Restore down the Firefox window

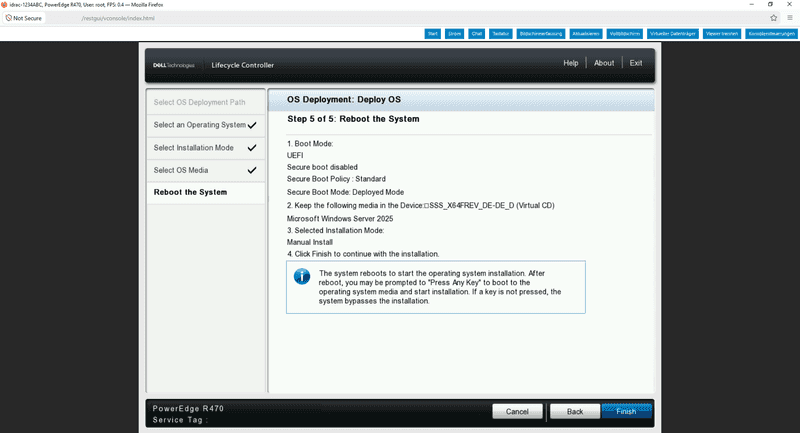pos(770,4)
